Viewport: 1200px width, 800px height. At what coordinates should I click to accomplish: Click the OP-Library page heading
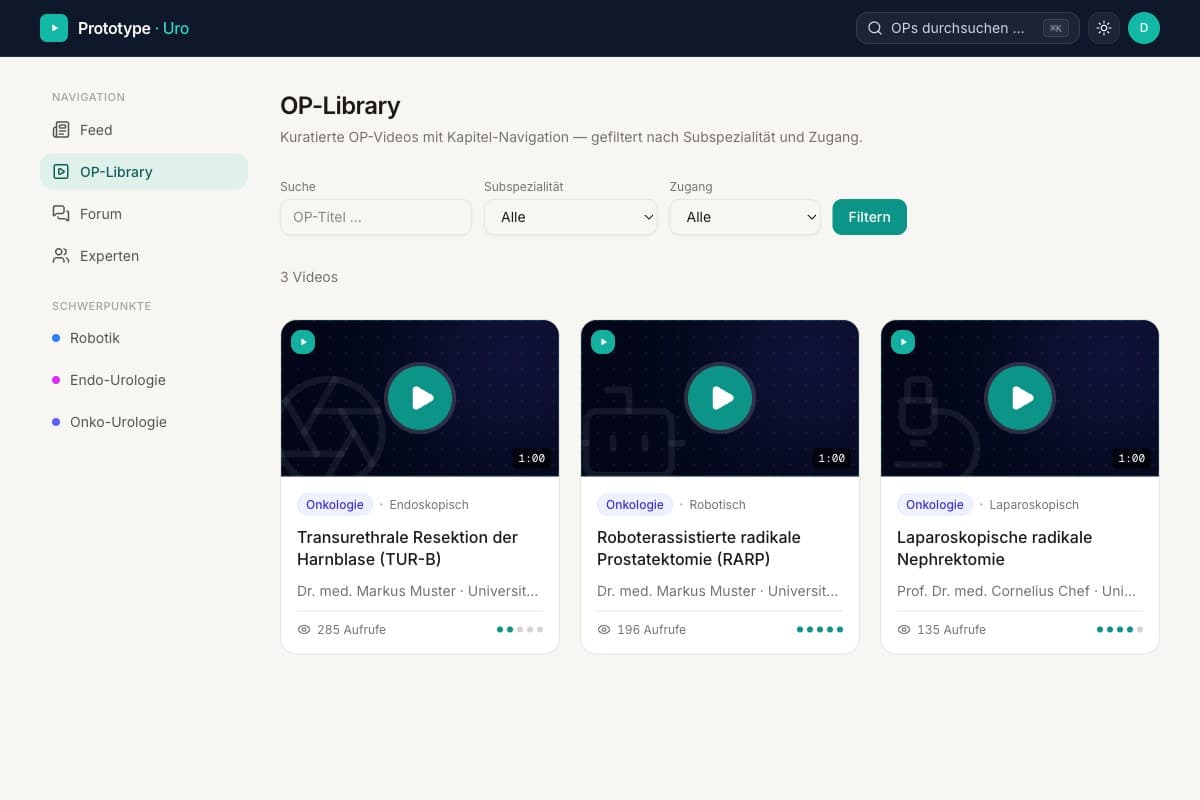point(340,105)
